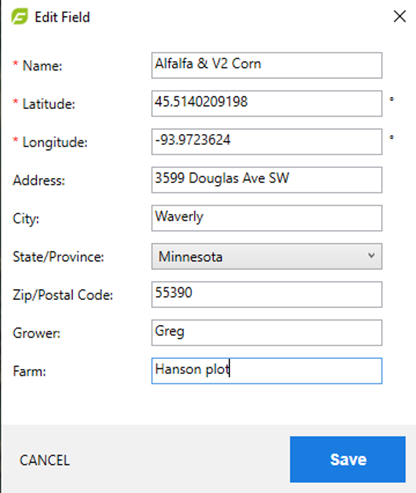Screen dimensions: 416x493
Task: Open the State/Province Minnesota dropdown
Action: (x=267, y=256)
